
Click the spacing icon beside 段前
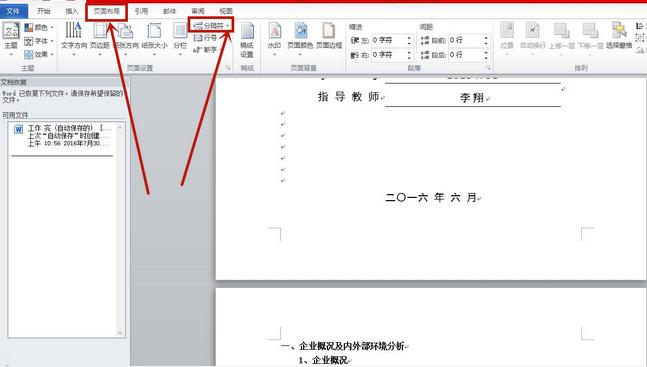coord(425,40)
